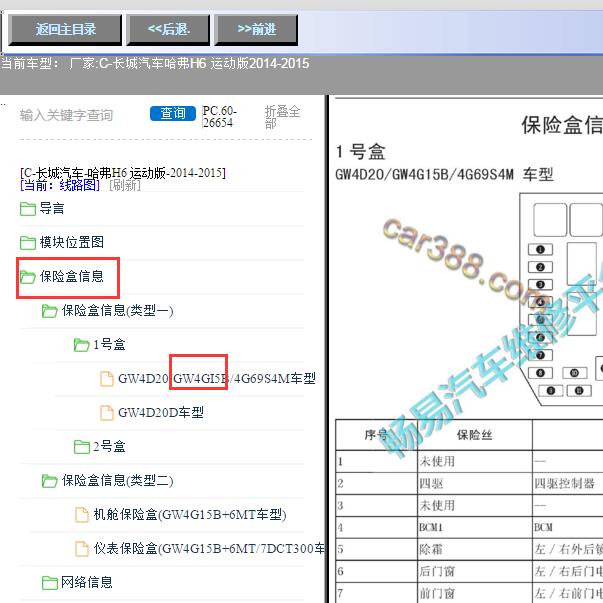
Task: Collapse folder icon of 保险盒信息(类型二)
Action: [x=50, y=481]
